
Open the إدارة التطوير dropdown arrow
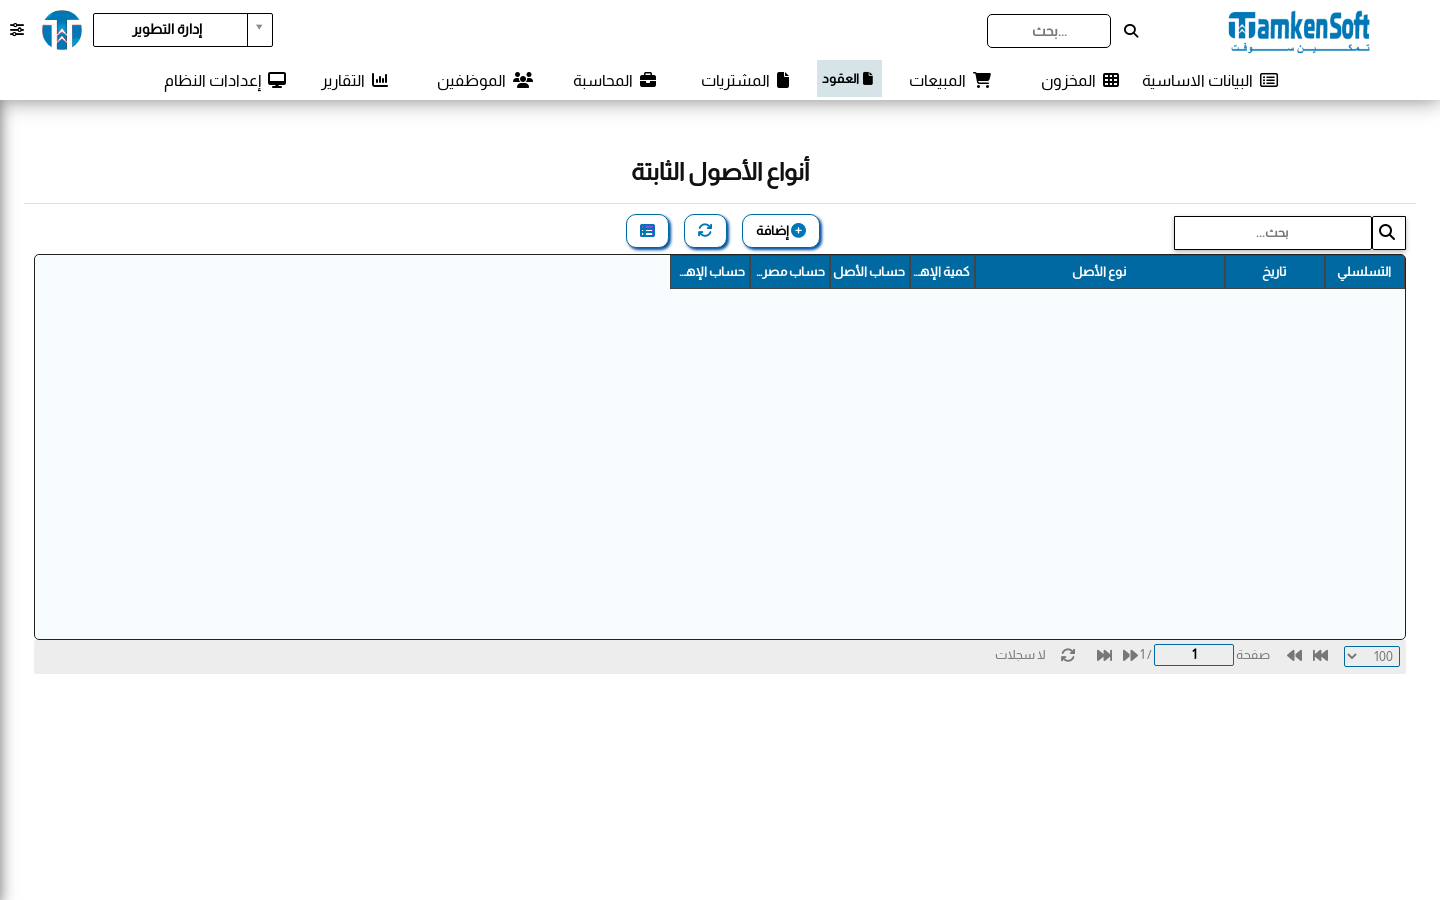coord(260,29)
